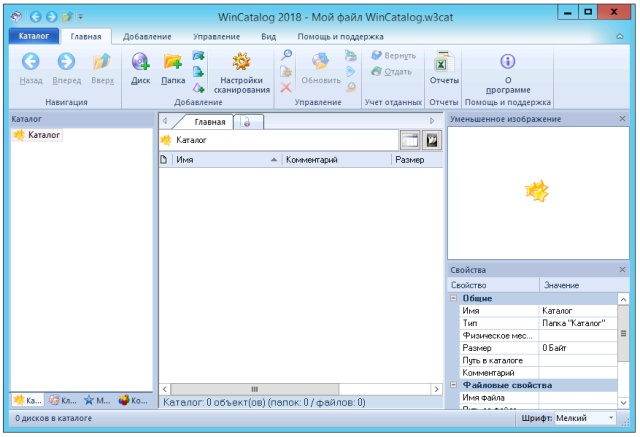640x437 pixels.
Task: Click the small add-virtual-folder icon in Добавление group
Action: point(198,55)
